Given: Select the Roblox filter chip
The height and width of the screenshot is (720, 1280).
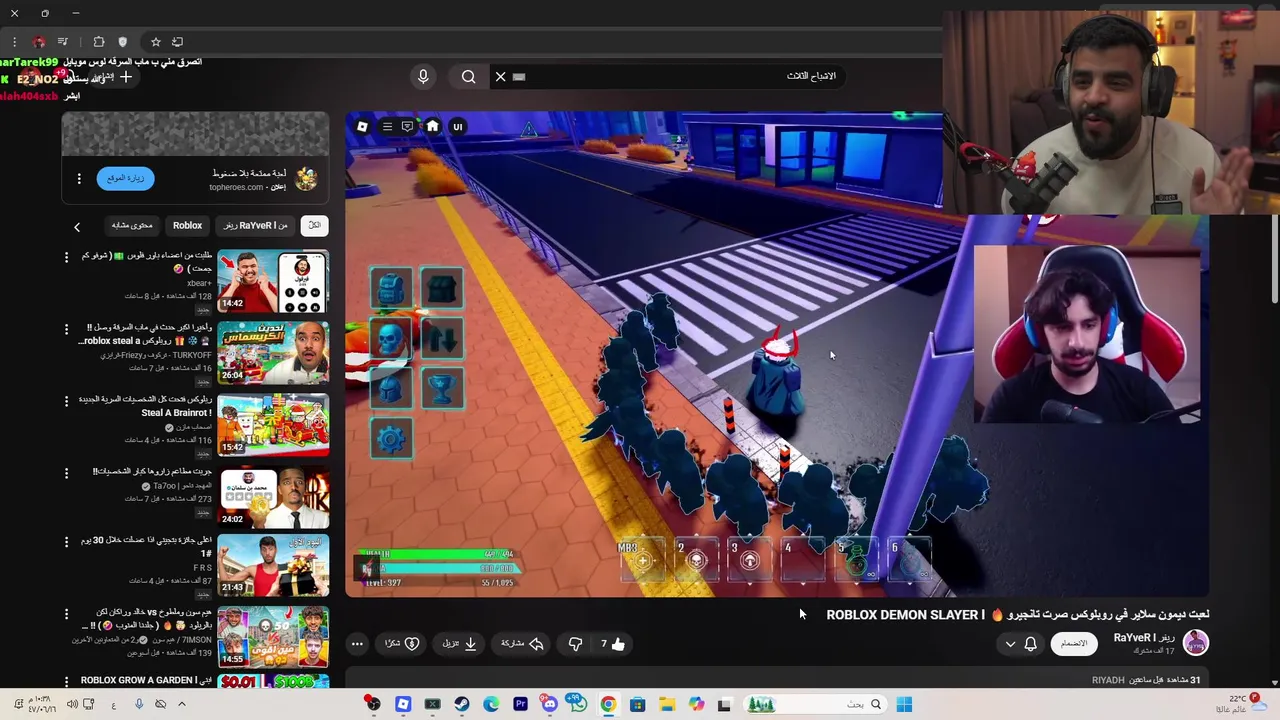Looking at the screenshot, I should coord(187,226).
